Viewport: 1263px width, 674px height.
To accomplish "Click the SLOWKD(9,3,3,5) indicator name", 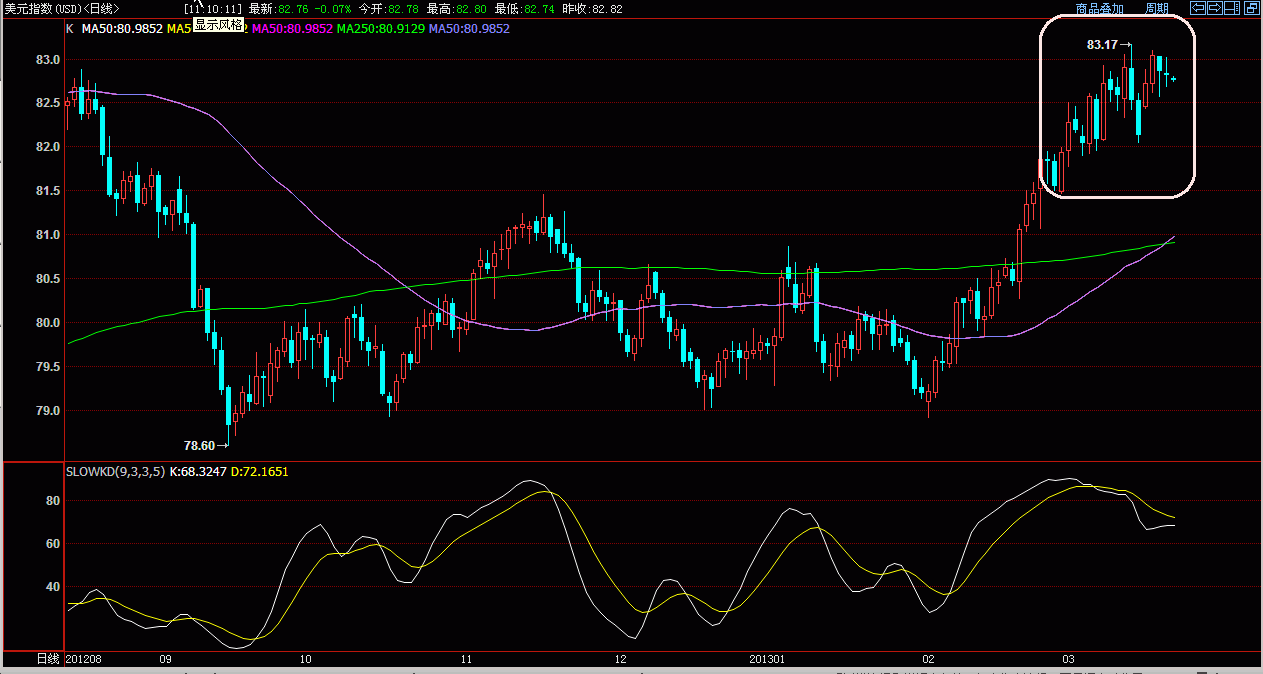I will (x=116, y=471).
